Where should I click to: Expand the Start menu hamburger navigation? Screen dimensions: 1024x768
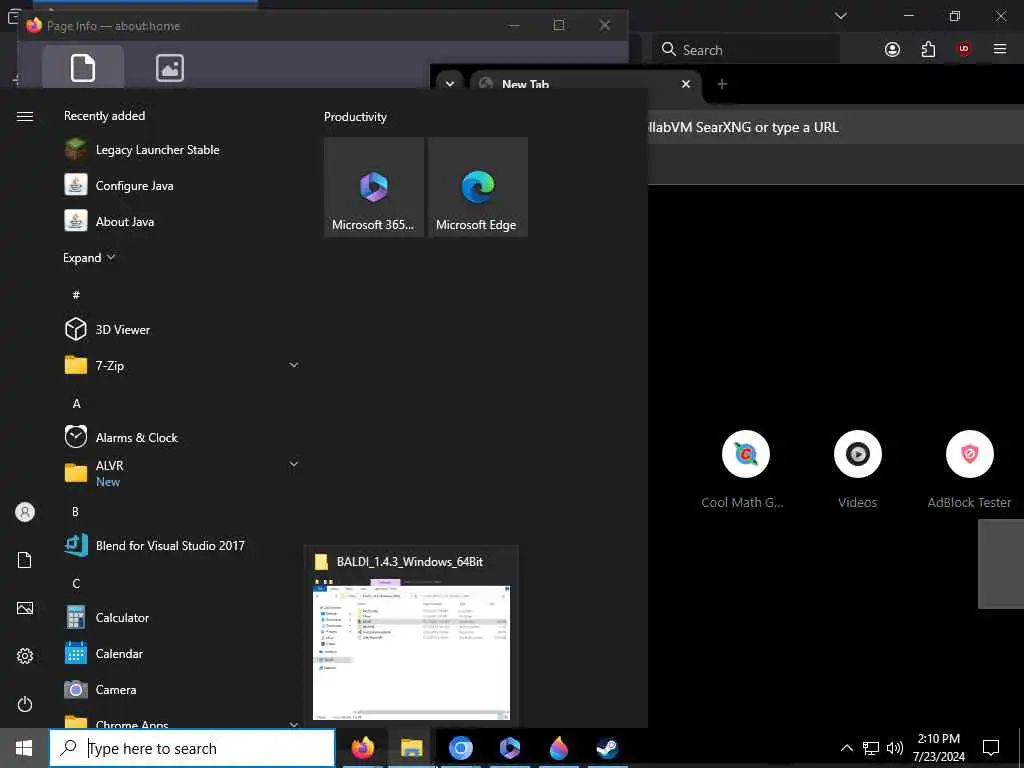25,116
